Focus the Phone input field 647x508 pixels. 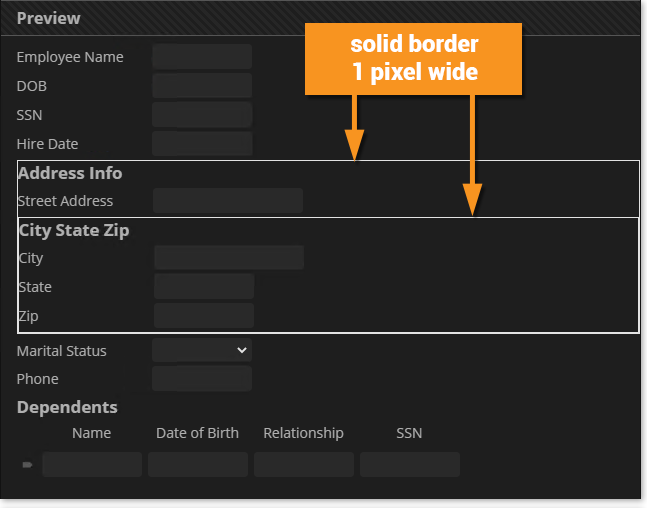point(202,379)
